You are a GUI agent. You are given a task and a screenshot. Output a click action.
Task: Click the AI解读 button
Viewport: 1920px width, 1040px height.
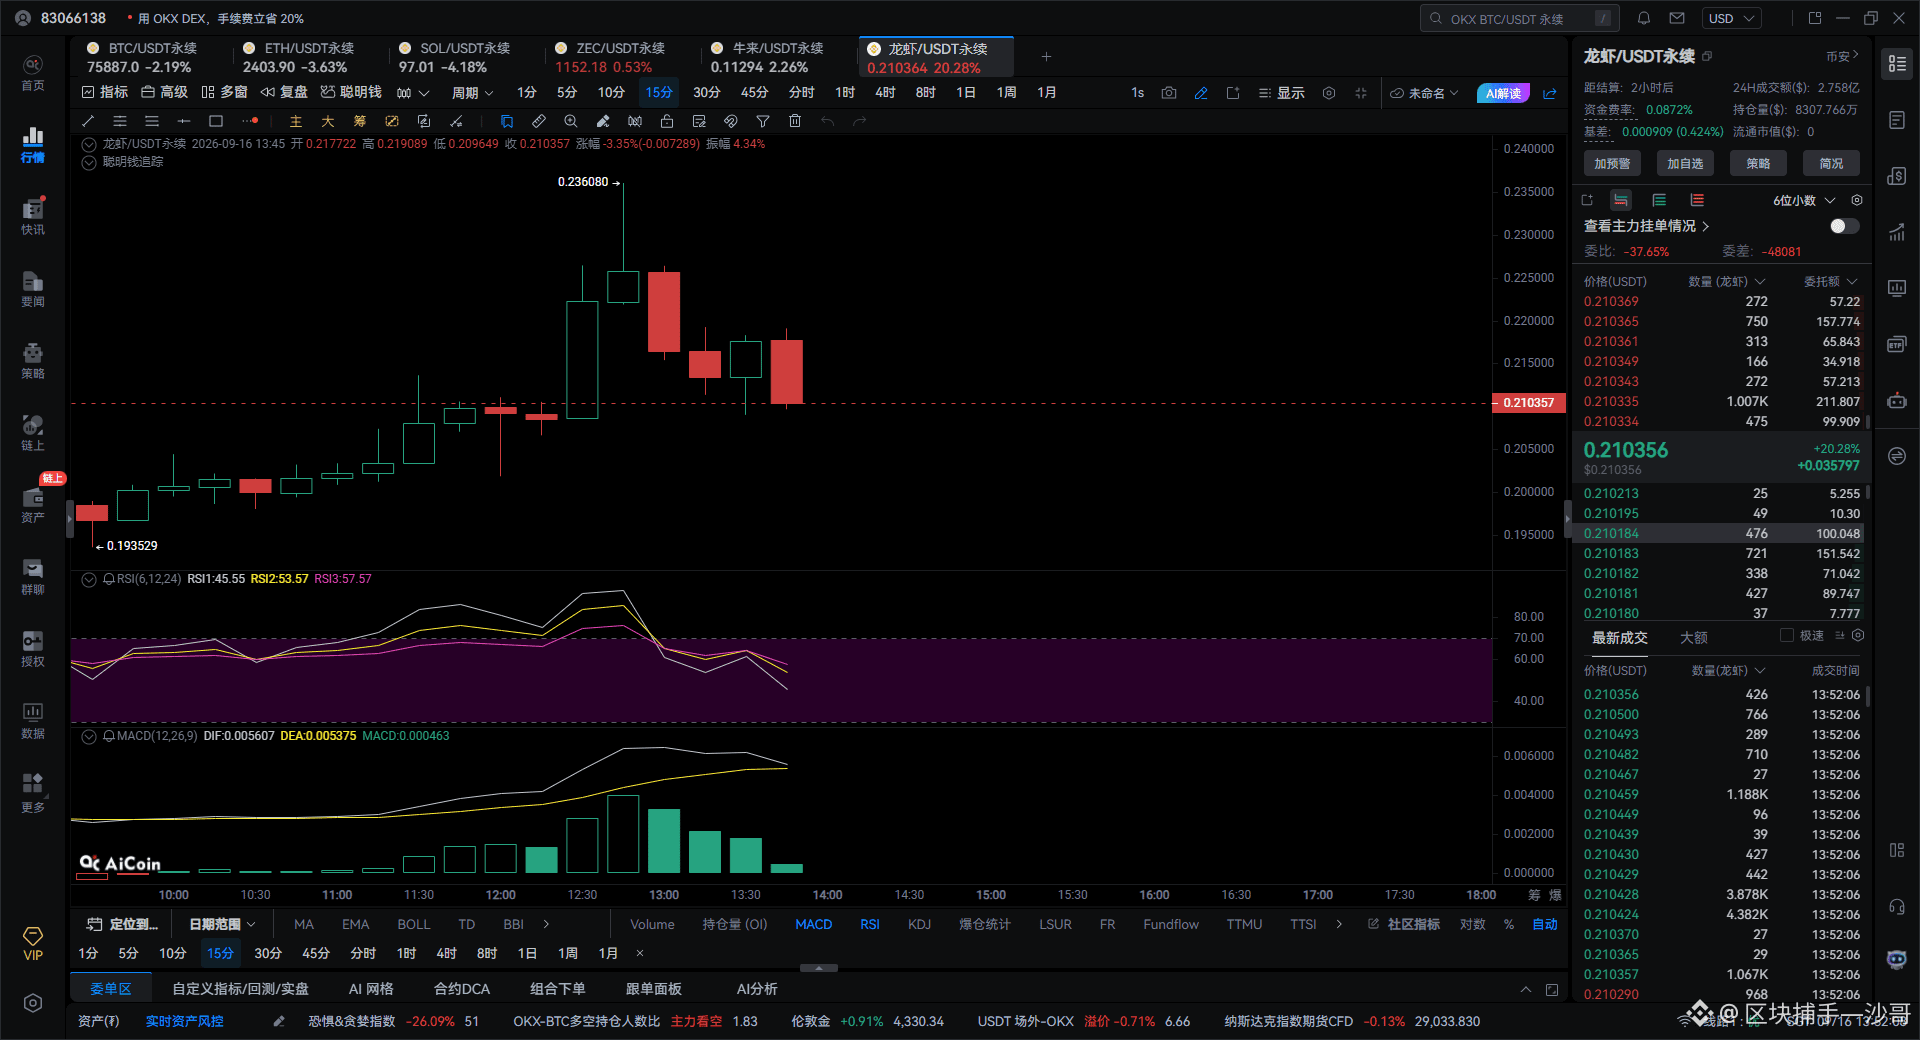click(1503, 93)
